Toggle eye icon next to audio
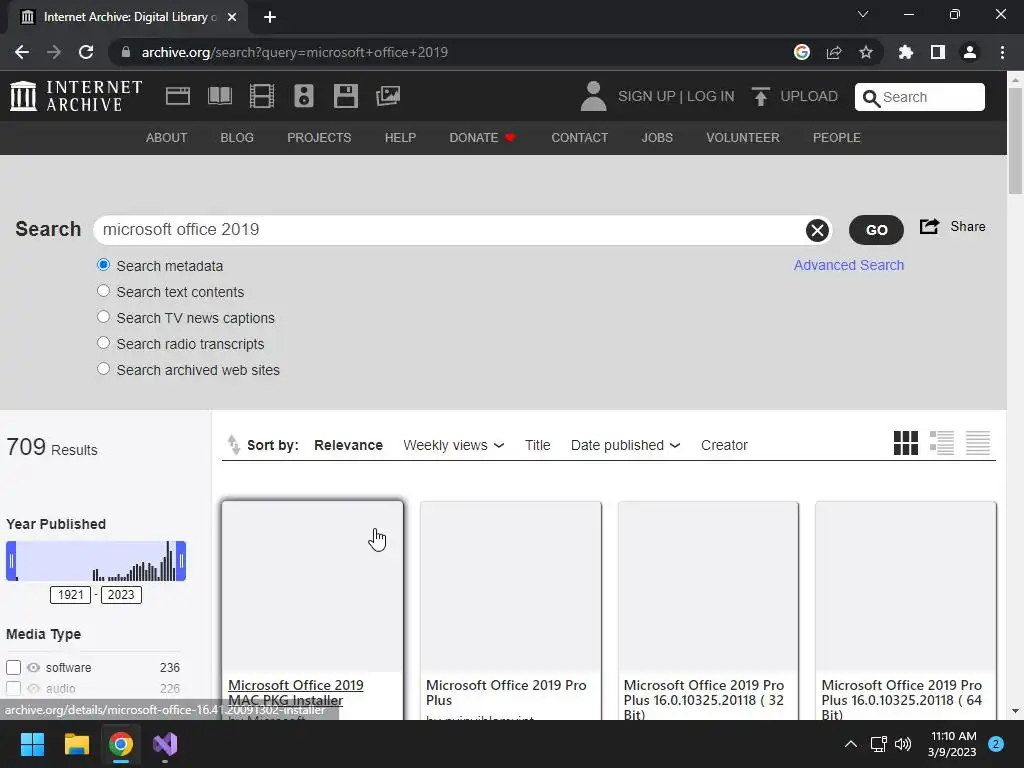Screen dimensions: 1024x768 point(33,688)
